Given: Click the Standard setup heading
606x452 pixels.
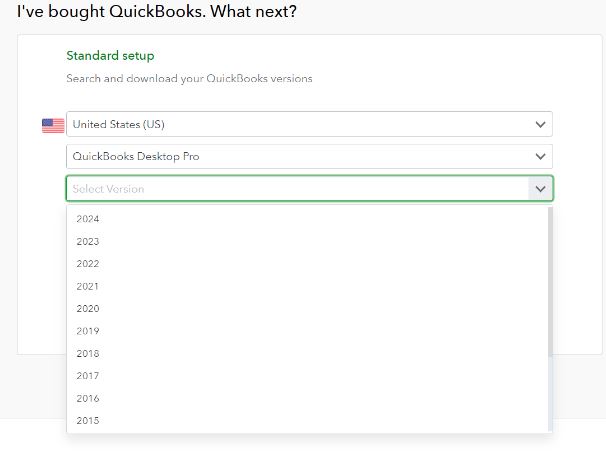Looking at the screenshot, I should tap(110, 56).
